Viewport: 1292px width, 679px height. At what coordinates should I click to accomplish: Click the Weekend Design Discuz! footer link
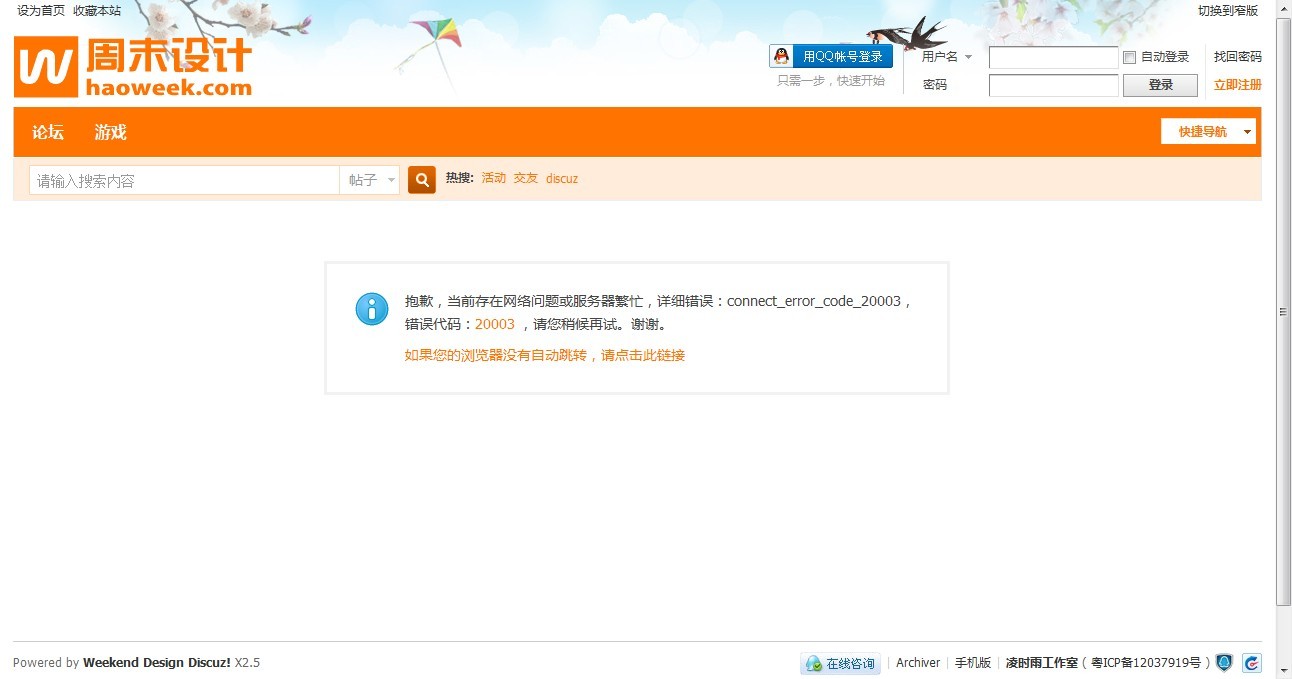[x=157, y=663]
